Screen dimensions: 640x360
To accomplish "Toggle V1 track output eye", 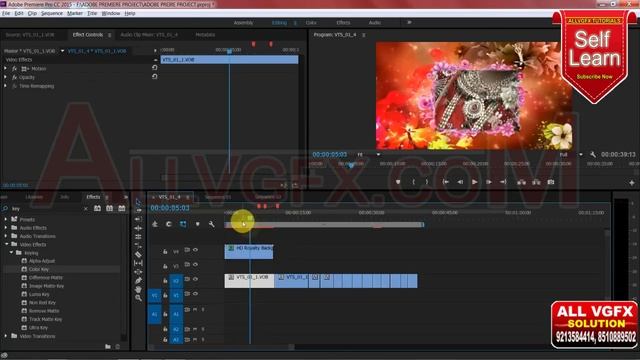I will tap(196, 293).
